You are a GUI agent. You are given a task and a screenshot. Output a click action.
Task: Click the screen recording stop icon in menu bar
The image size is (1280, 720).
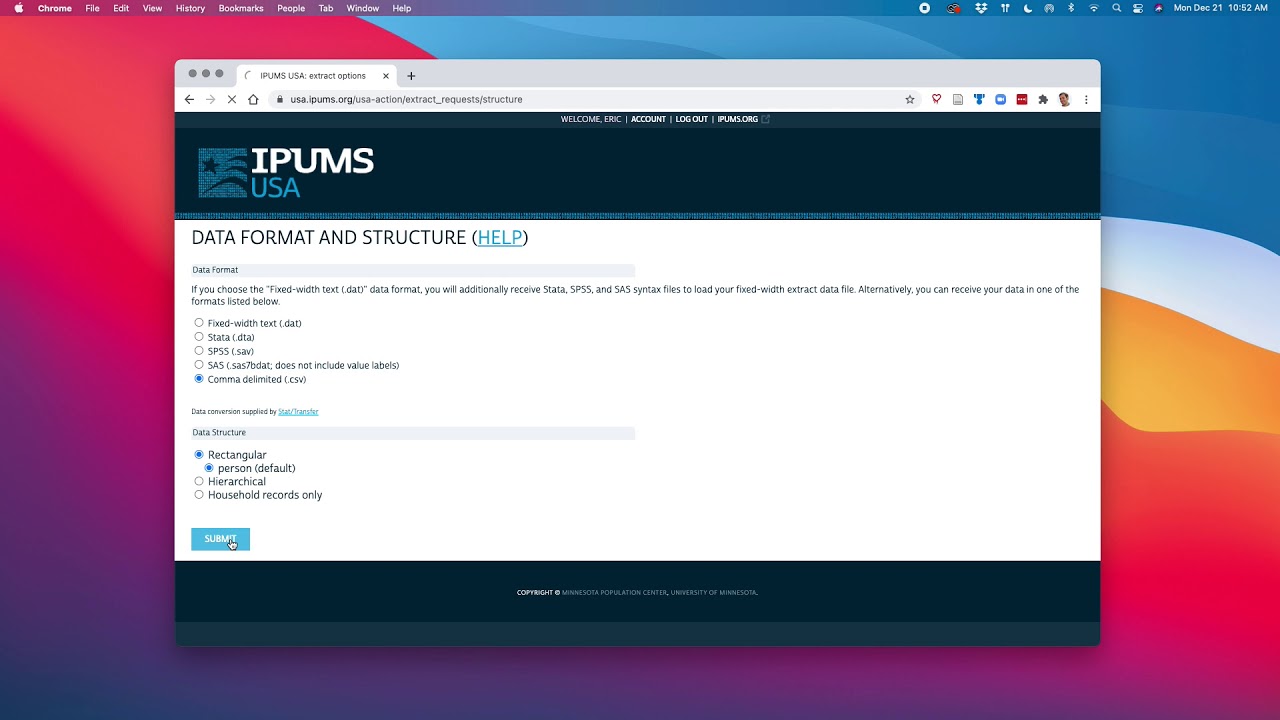925,8
